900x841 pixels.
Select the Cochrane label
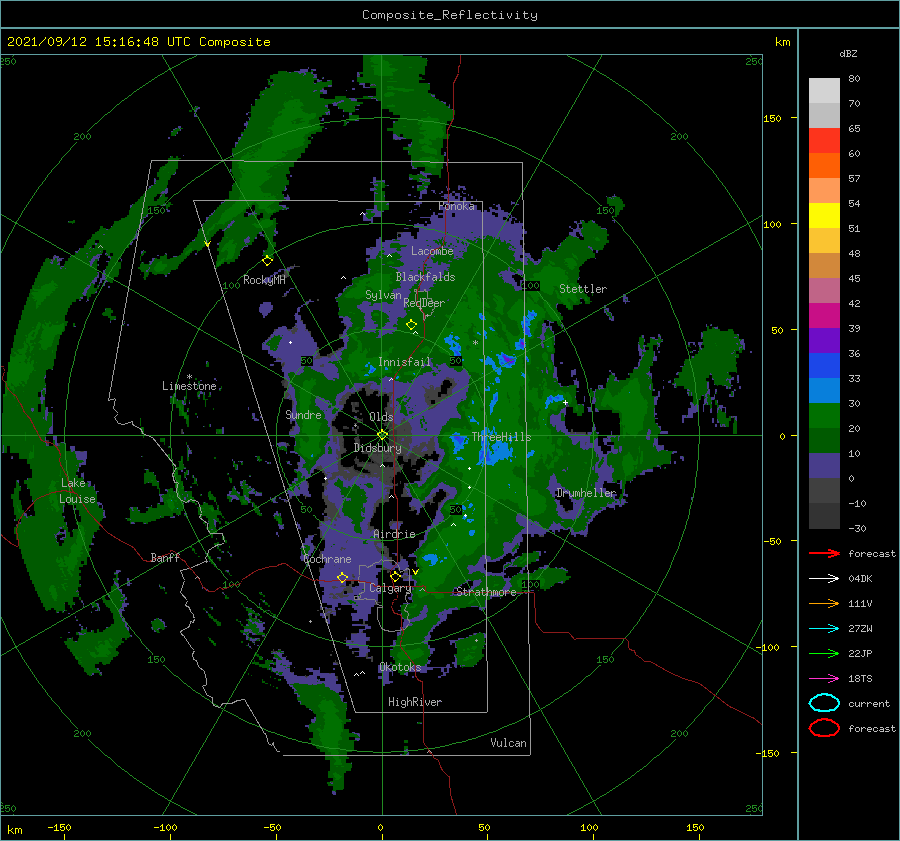(x=327, y=559)
